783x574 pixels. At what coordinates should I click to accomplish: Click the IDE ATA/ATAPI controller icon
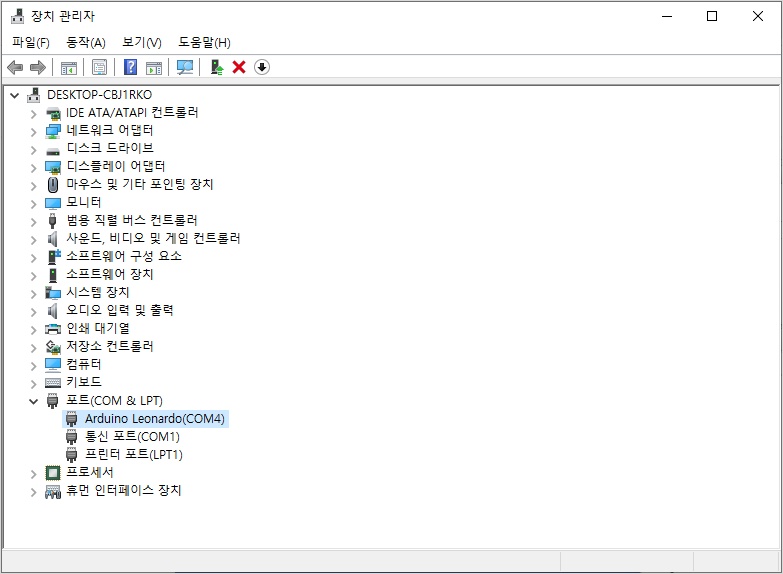pos(53,114)
